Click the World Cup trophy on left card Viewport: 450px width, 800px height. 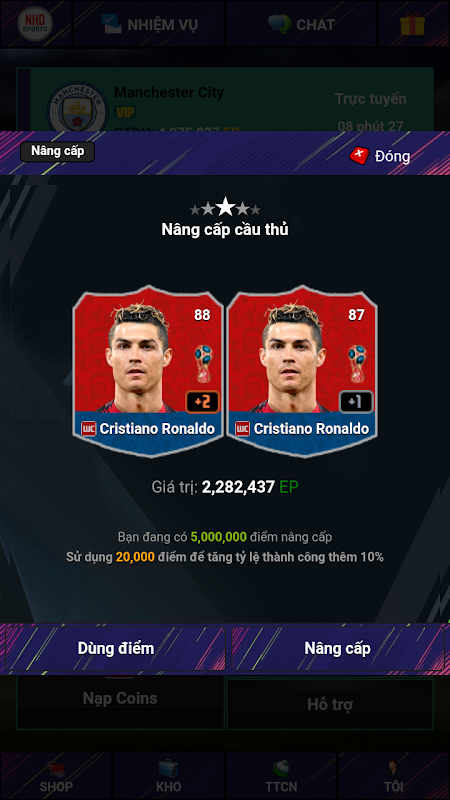pos(205,363)
